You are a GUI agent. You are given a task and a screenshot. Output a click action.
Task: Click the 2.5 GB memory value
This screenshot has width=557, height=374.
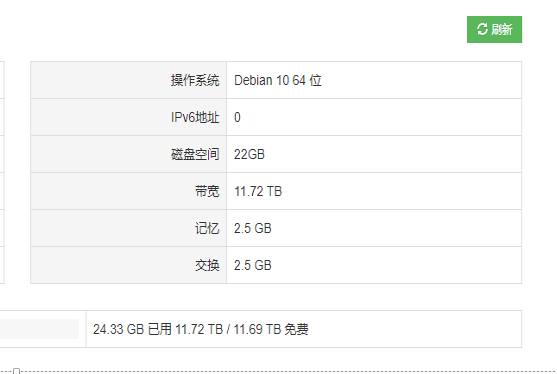point(253,228)
